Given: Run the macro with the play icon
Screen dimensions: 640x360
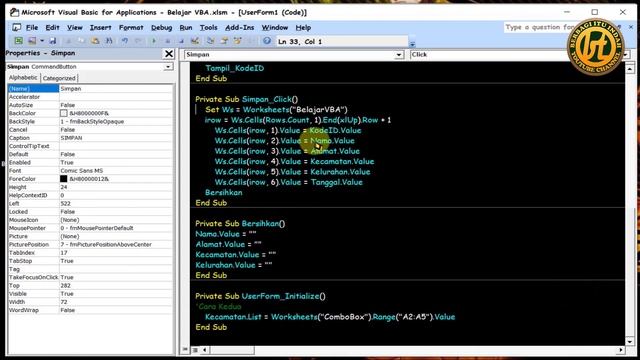Looking at the screenshot, I should pos(154,41).
